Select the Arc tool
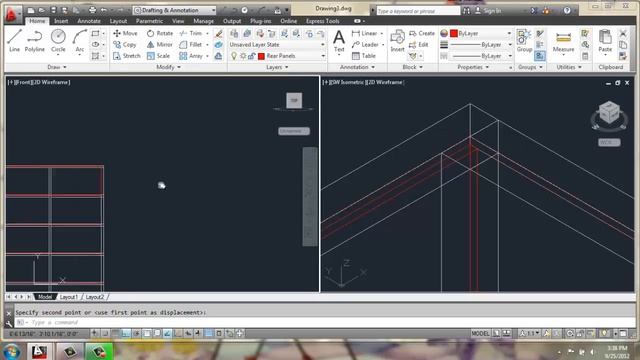The width and height of the screenshot is (640, 360). click(x=80, y=41)
